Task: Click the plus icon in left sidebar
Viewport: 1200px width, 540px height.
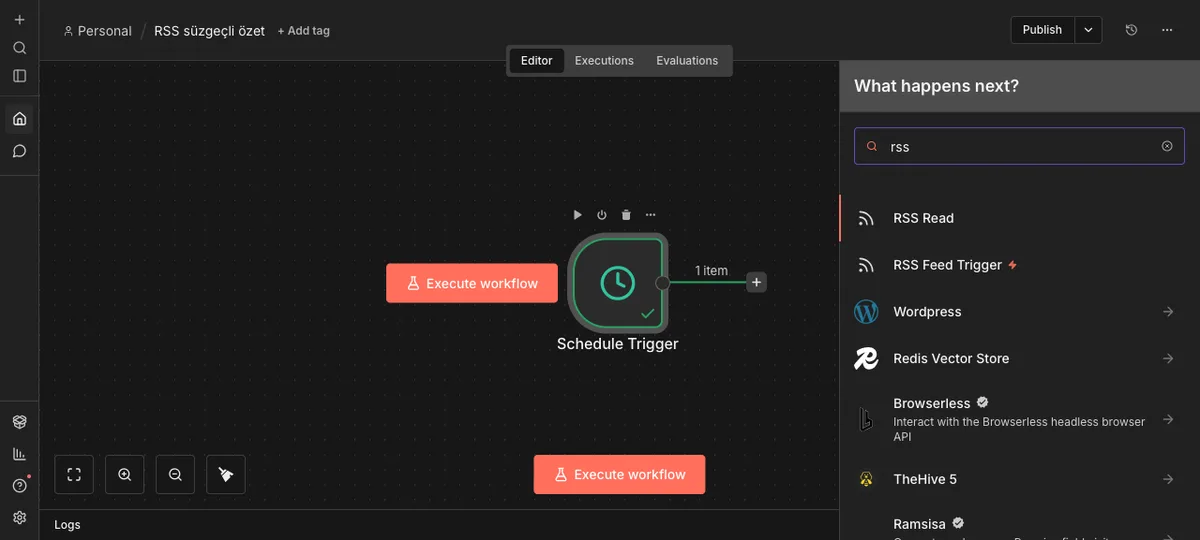Action: click(19, 20)
